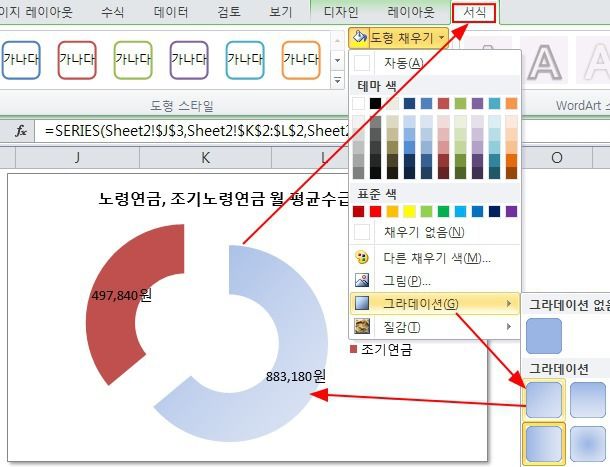Open the 그라데이션(G) submenu

coord(435,304)
